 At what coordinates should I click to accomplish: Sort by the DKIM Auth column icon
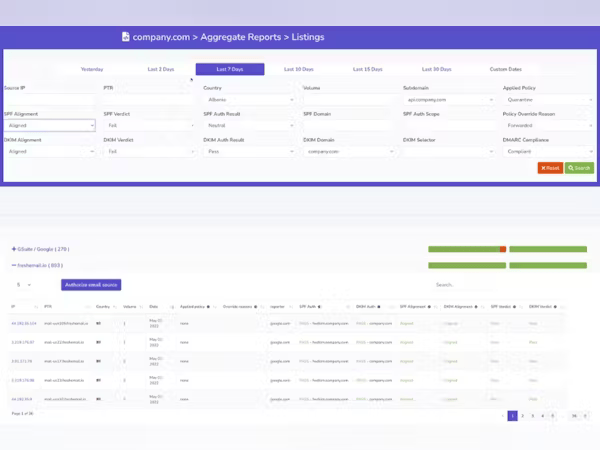(379, 306)
